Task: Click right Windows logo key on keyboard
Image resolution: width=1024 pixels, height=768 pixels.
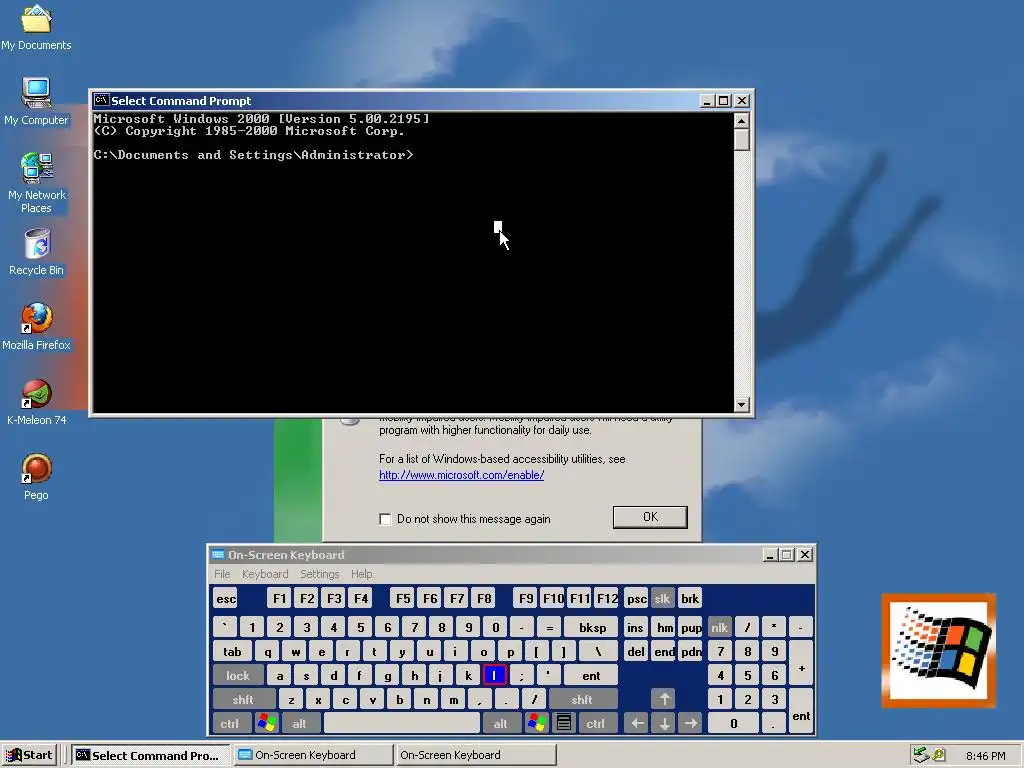Action: (537, 723)
